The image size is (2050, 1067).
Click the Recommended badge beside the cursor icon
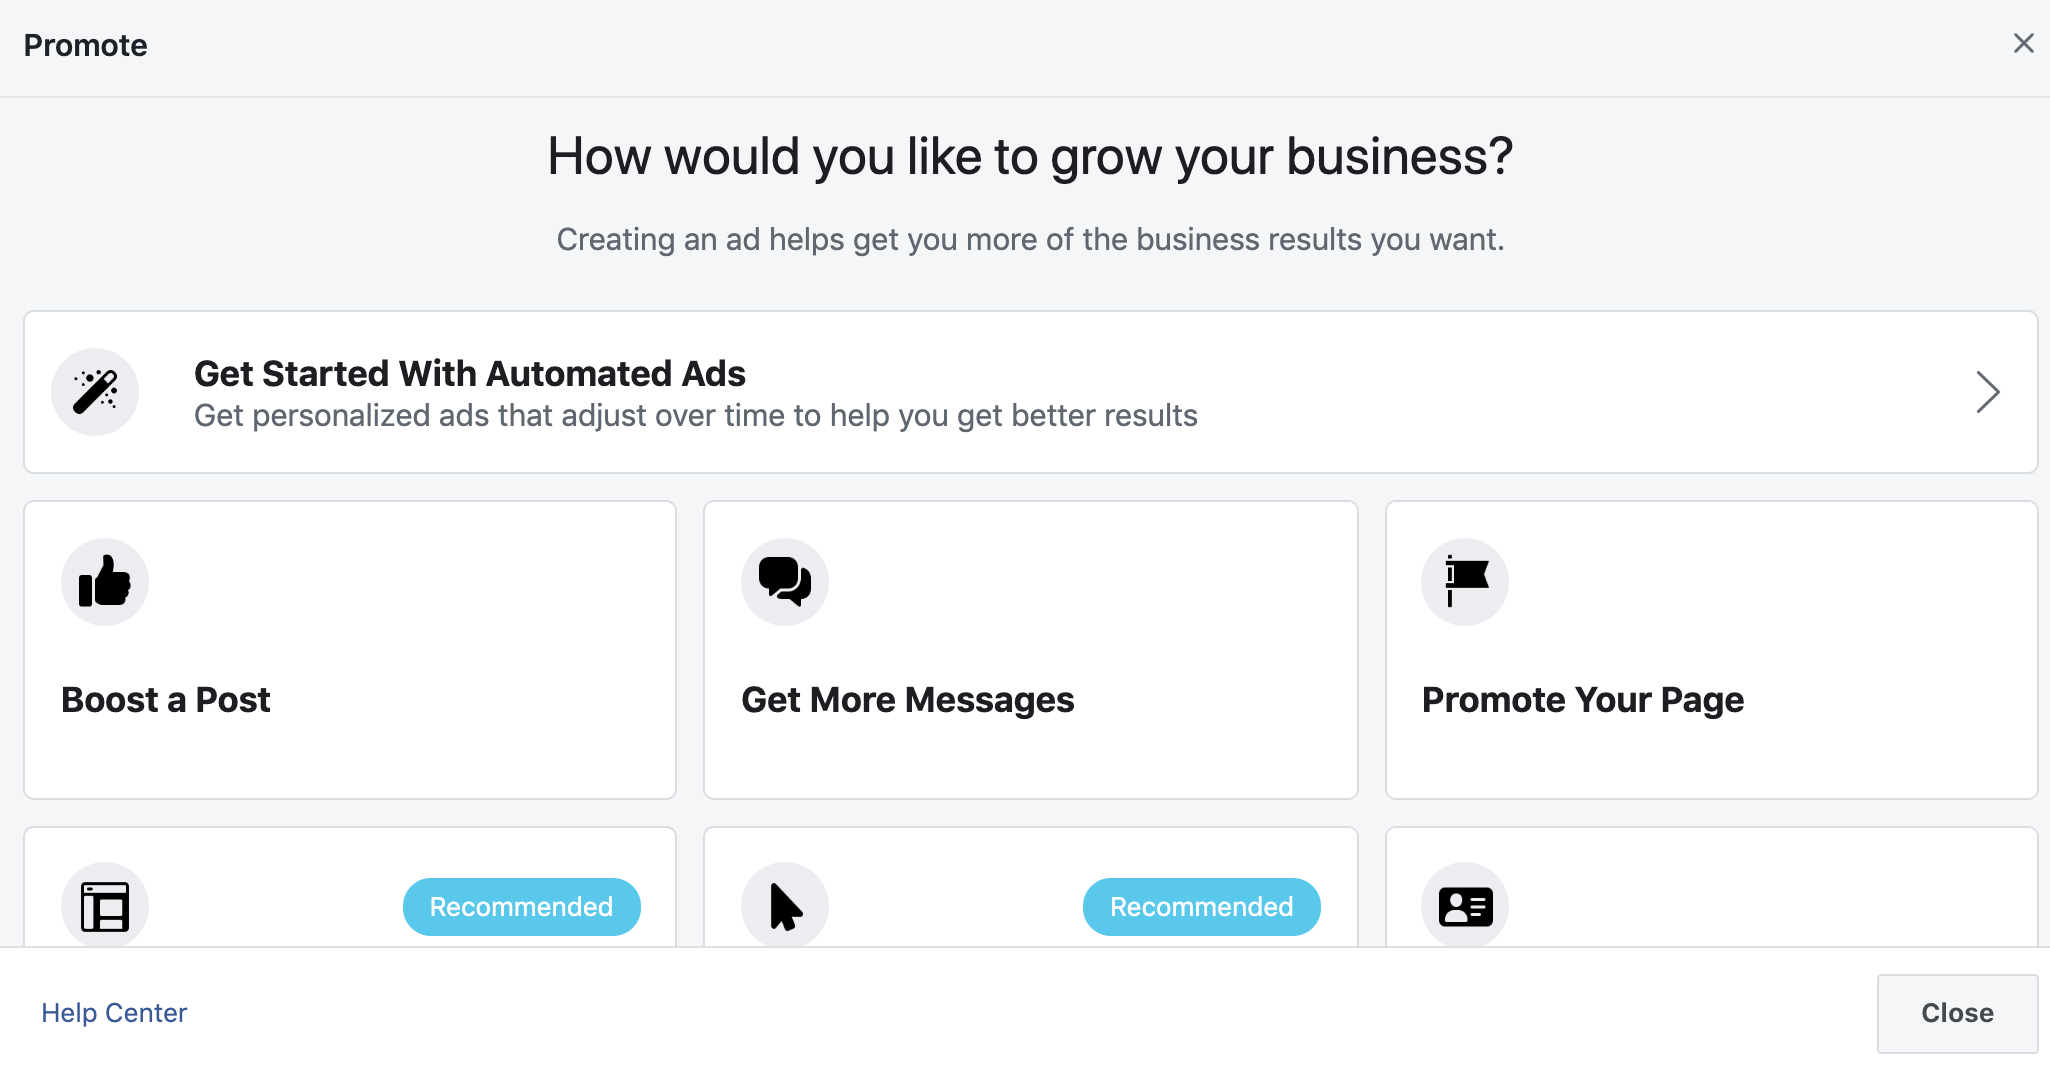(1201, 906)
